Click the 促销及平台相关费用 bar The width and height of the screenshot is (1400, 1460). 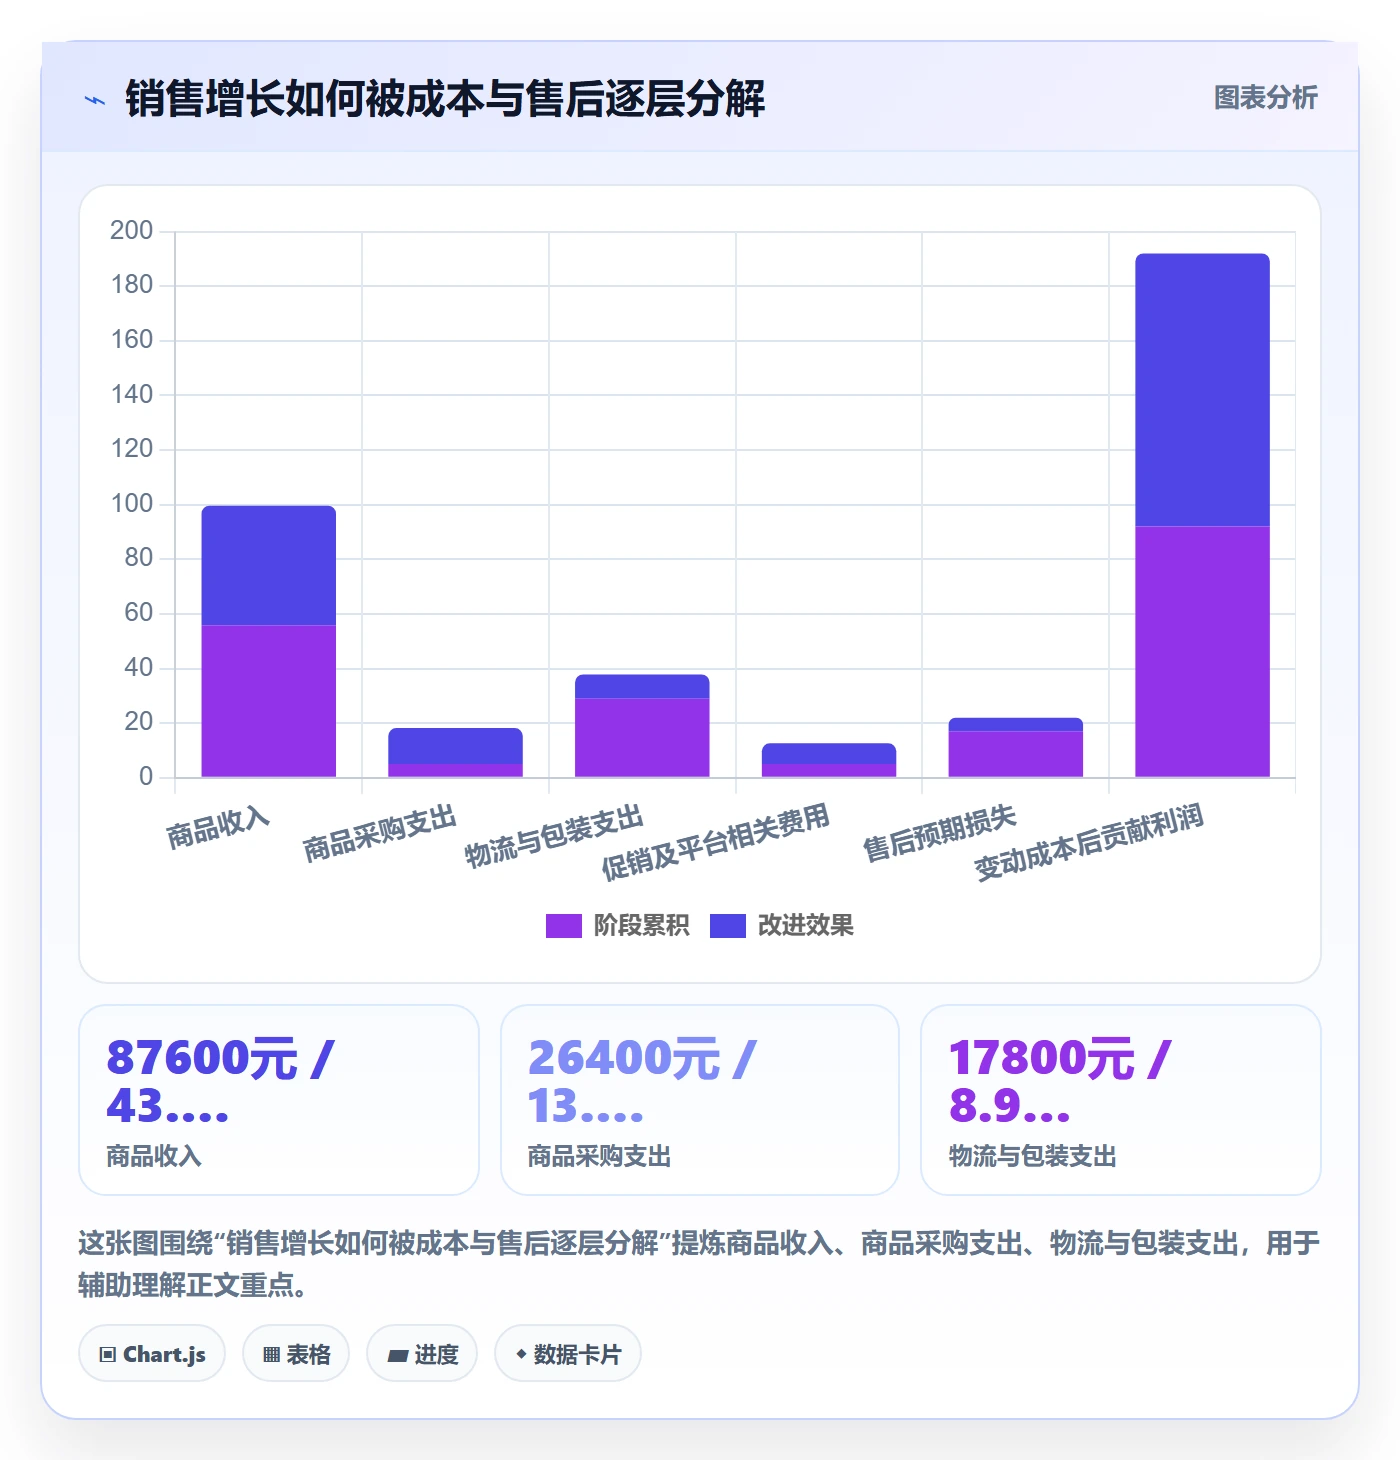829,760
